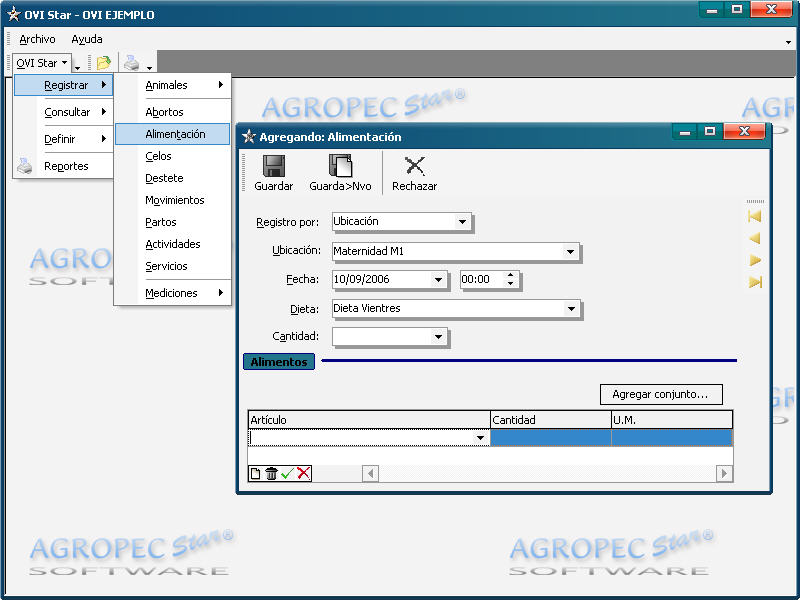Choose Movimientos menu entry
This screenshot has height=600, width=800.
(x=173, y=199)
